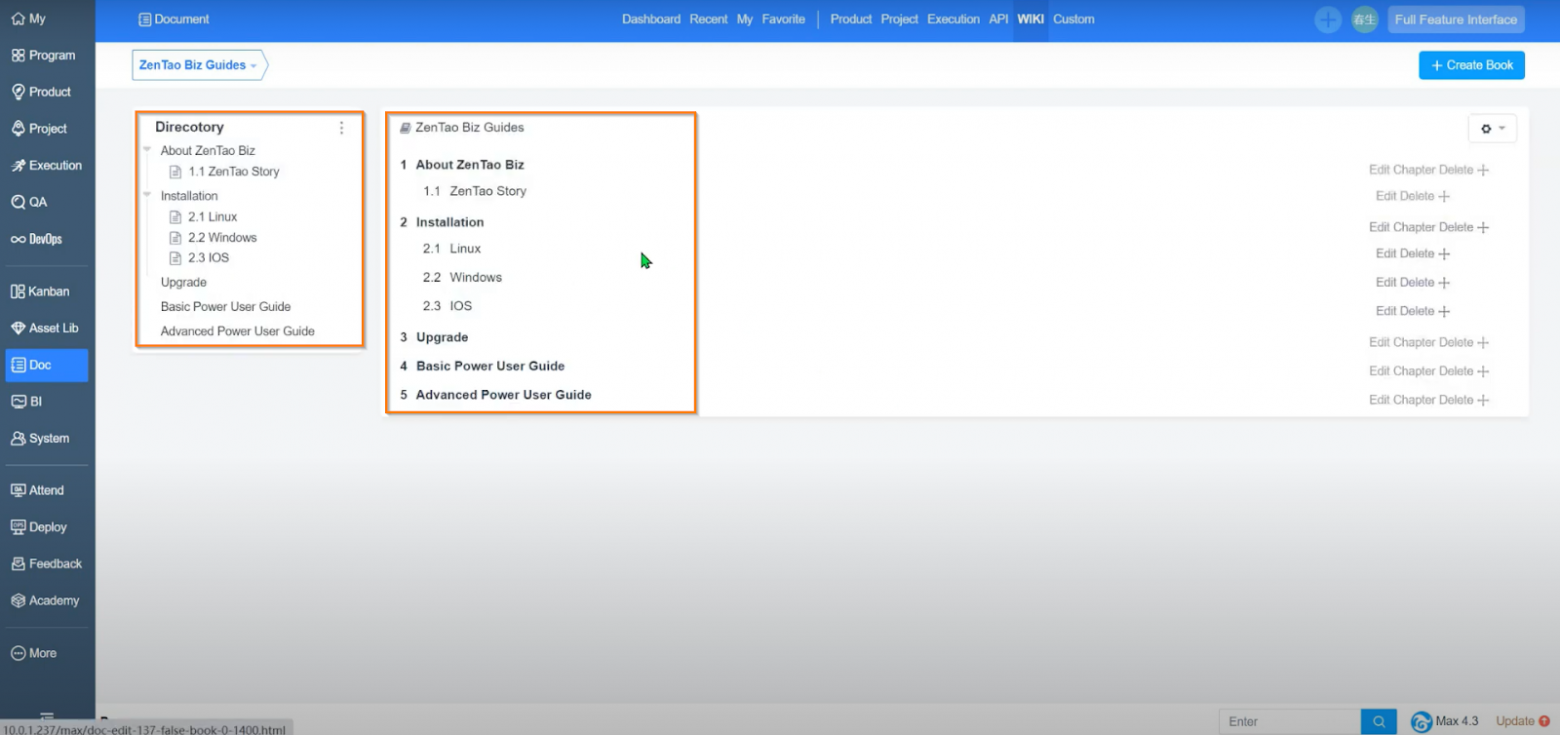This screenshot has height=735, width=1560.
Task: Click Edit on About ZenTao Biz chapter row
Action: (x=1379, y=170)
